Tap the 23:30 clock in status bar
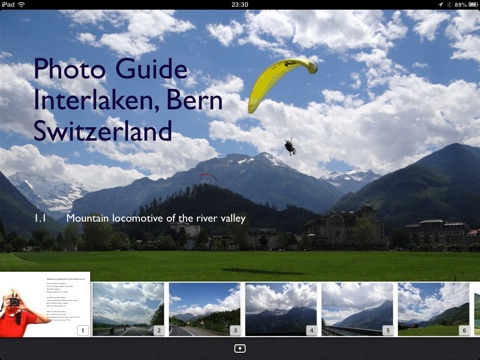480x360 pixels. pyautogui.click(x=240, y=5)
